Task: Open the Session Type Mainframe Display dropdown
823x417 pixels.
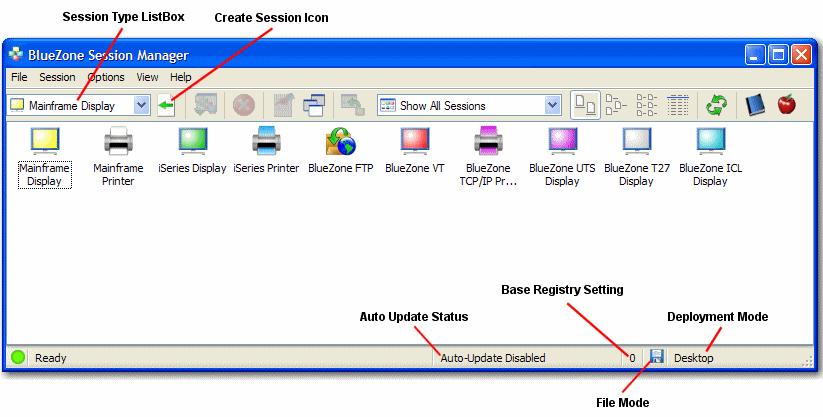Action: 141,106
